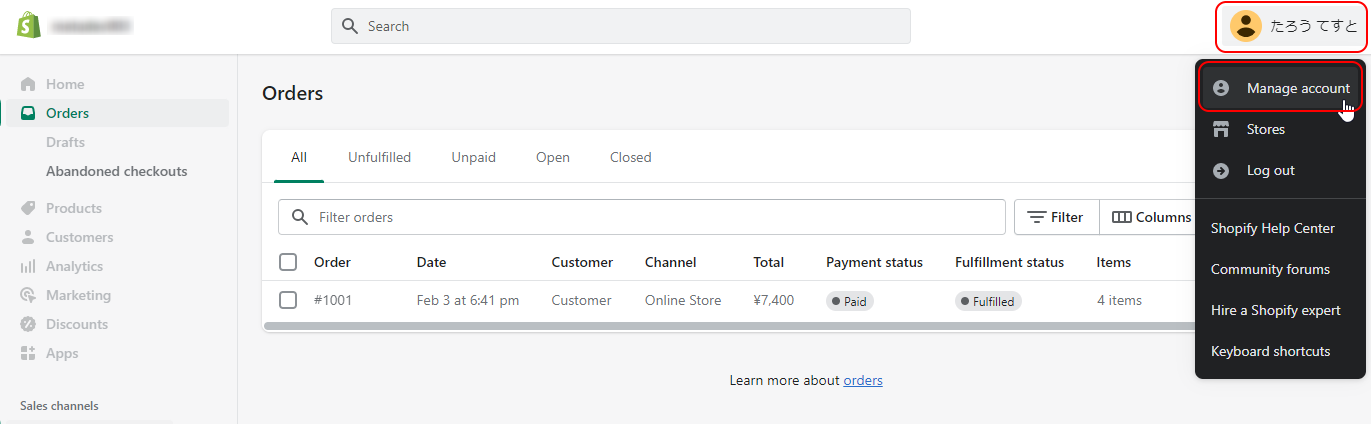Image resolution: width=1371 pixels, height=424 pixels.
Task: Click the top Search field
Action: click(621, 26)
